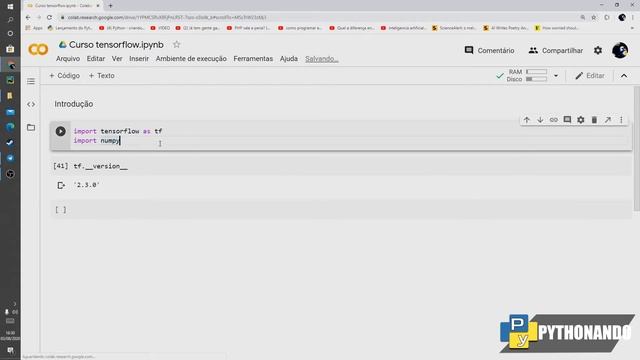Click the Introdução section heading

(74, 104)
